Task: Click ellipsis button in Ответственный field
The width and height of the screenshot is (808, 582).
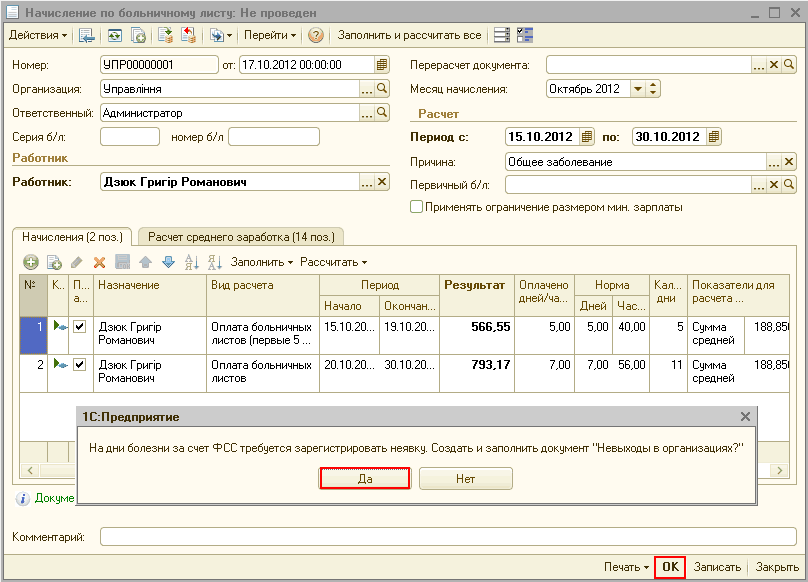Action: [367, 112]
